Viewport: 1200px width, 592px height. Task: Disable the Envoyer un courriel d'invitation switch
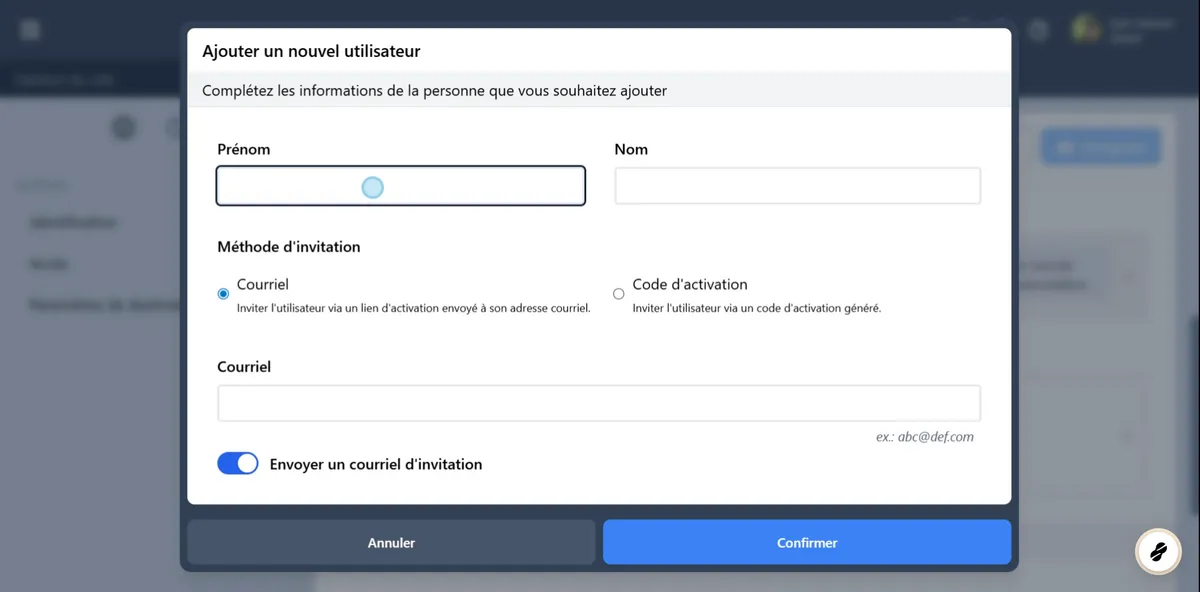[x=238, y=464]
